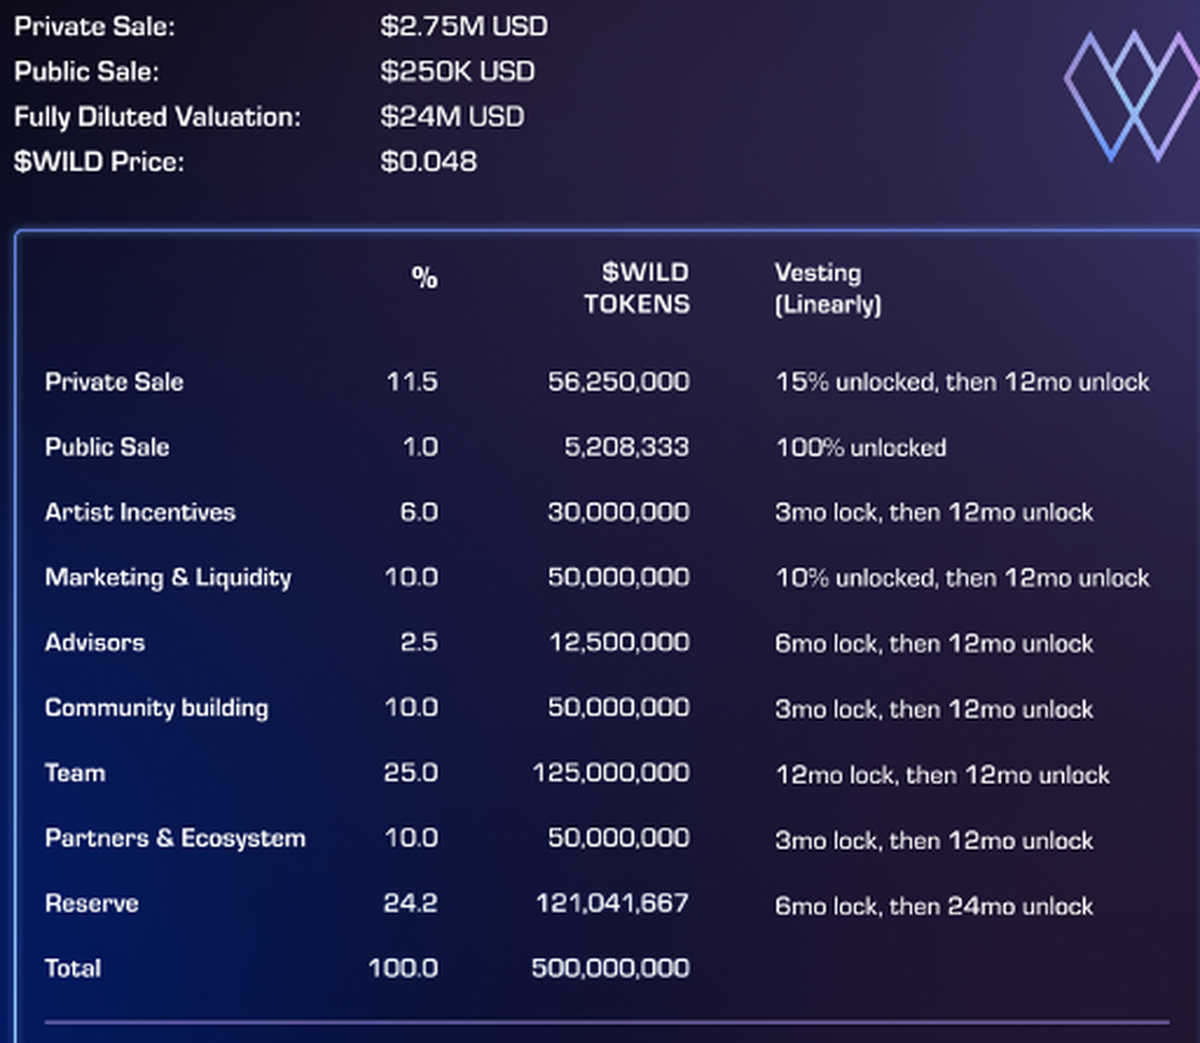This screenshot has height=1043, width=1200.
Task: Click the Marketing & Liquidity row label
Action: (x=168, y=578)
